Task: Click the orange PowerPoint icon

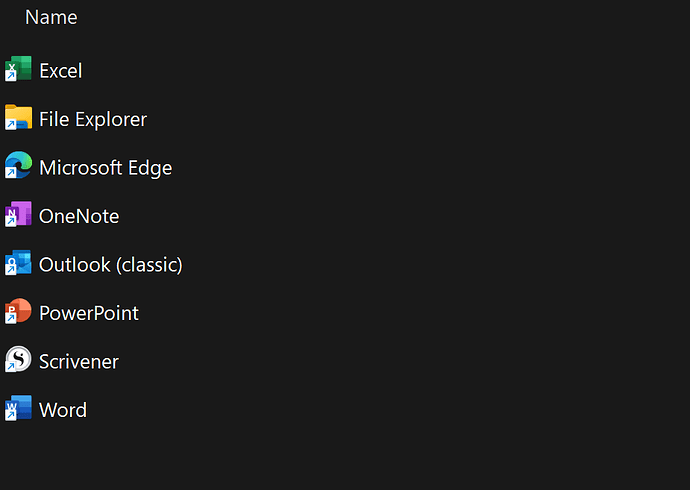Action: 18,311
